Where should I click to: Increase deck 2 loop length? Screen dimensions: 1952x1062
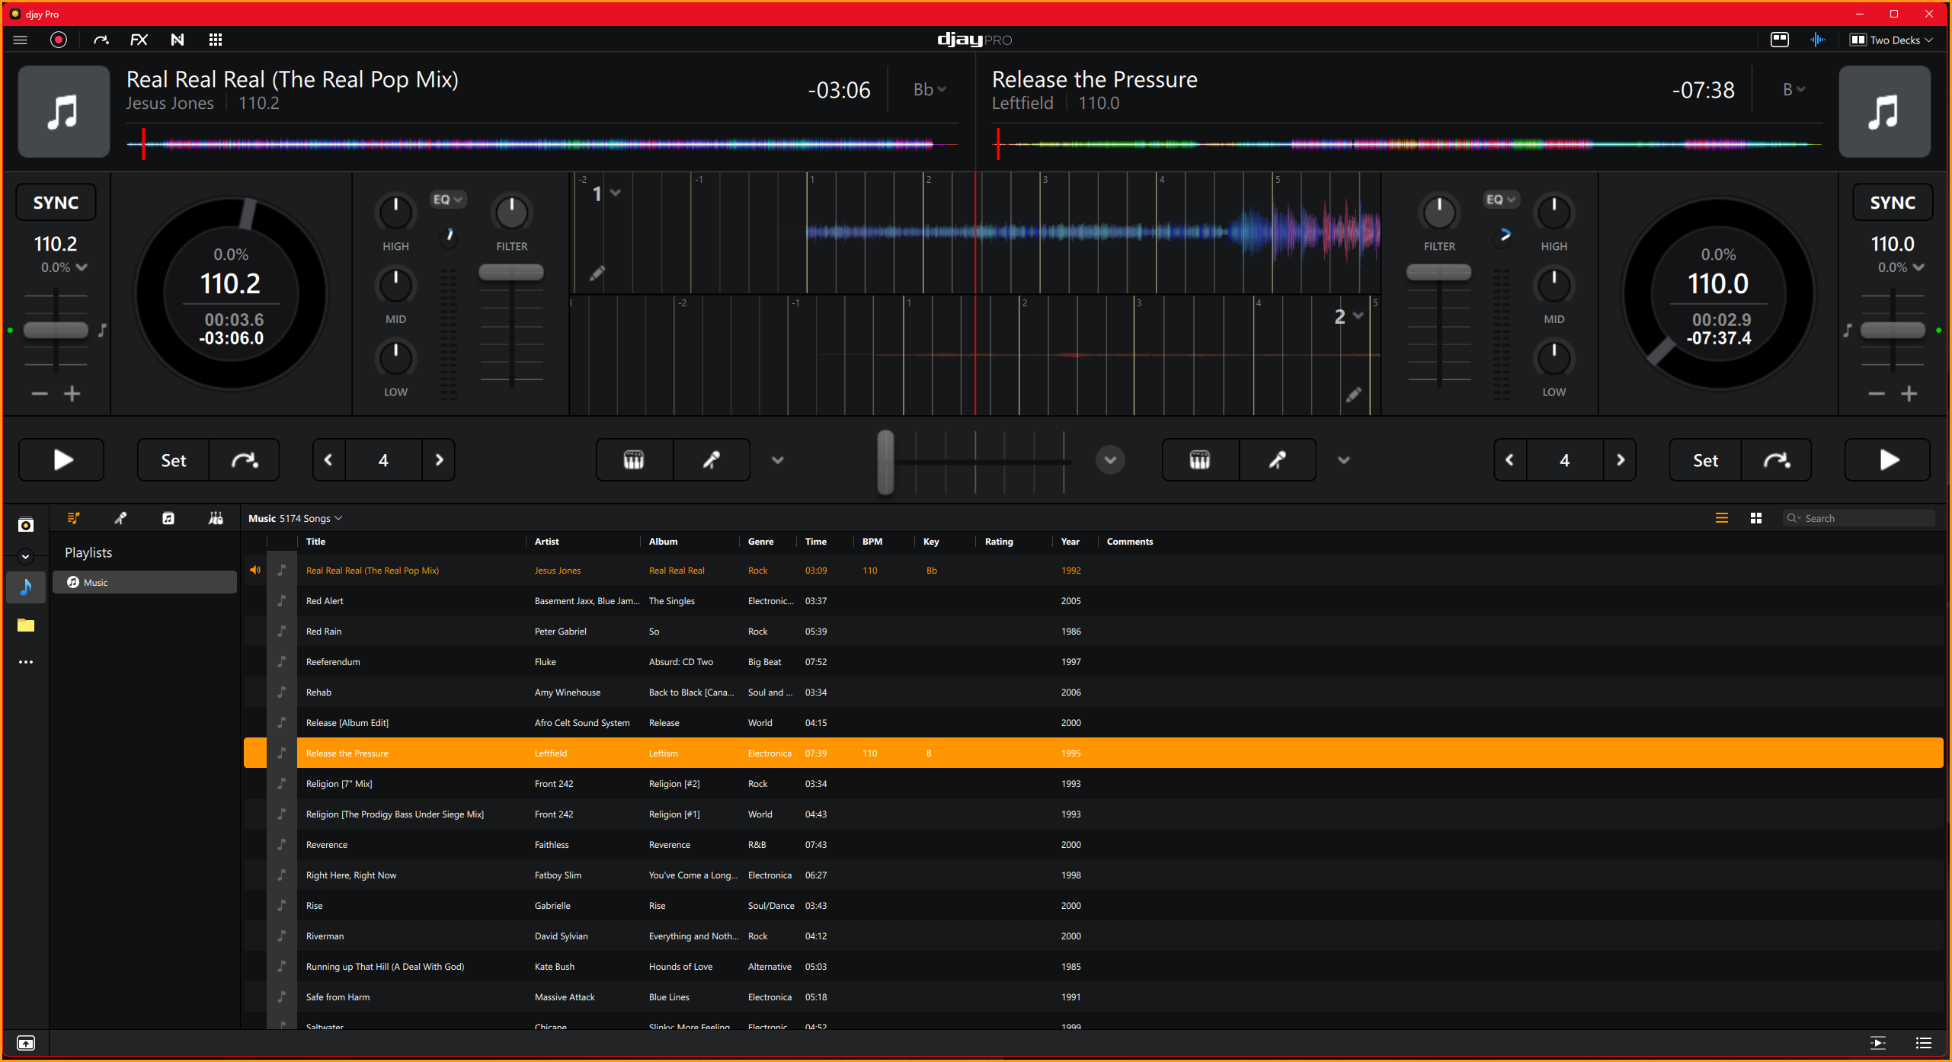coord(1620,460)
